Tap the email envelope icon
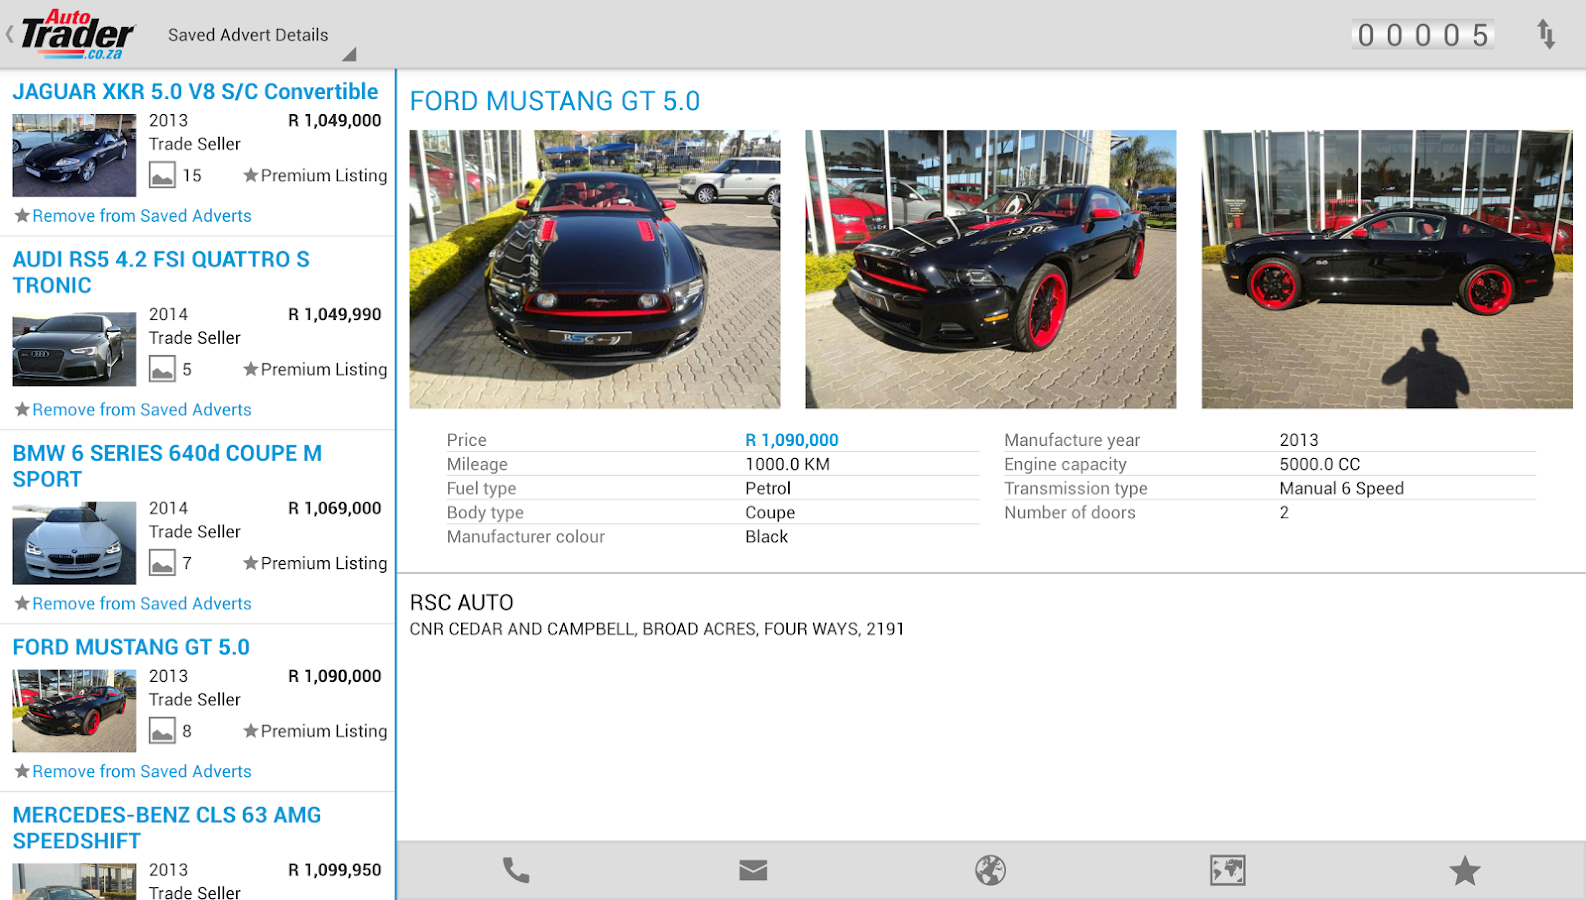The width and height of the screenshot is (1586, 900). point(753,870)
